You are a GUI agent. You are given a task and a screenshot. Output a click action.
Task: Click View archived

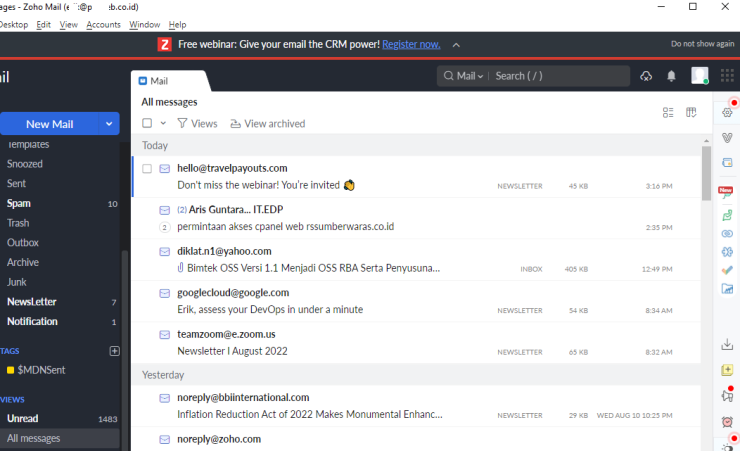pyautogui.click(x=268, y=124)
